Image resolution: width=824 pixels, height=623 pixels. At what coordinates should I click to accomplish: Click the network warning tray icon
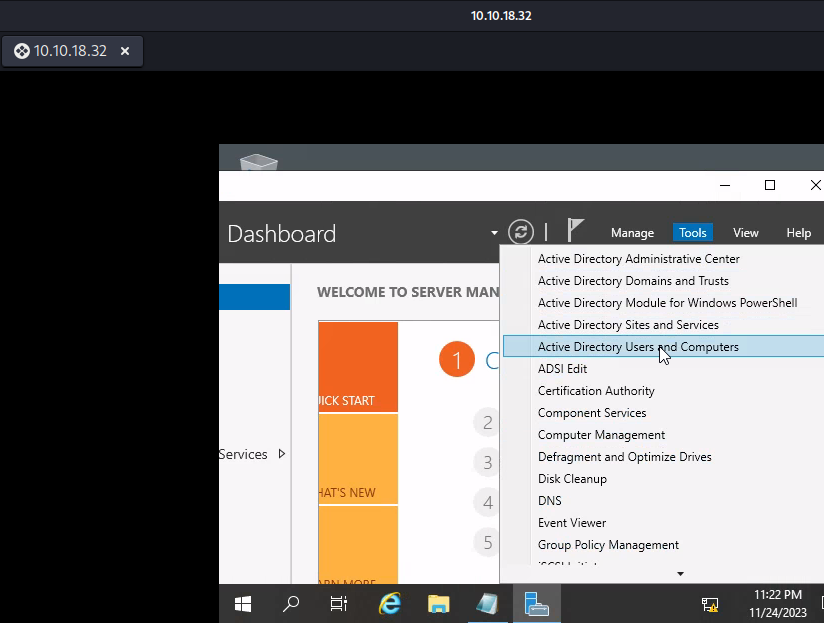coord(710,605)
